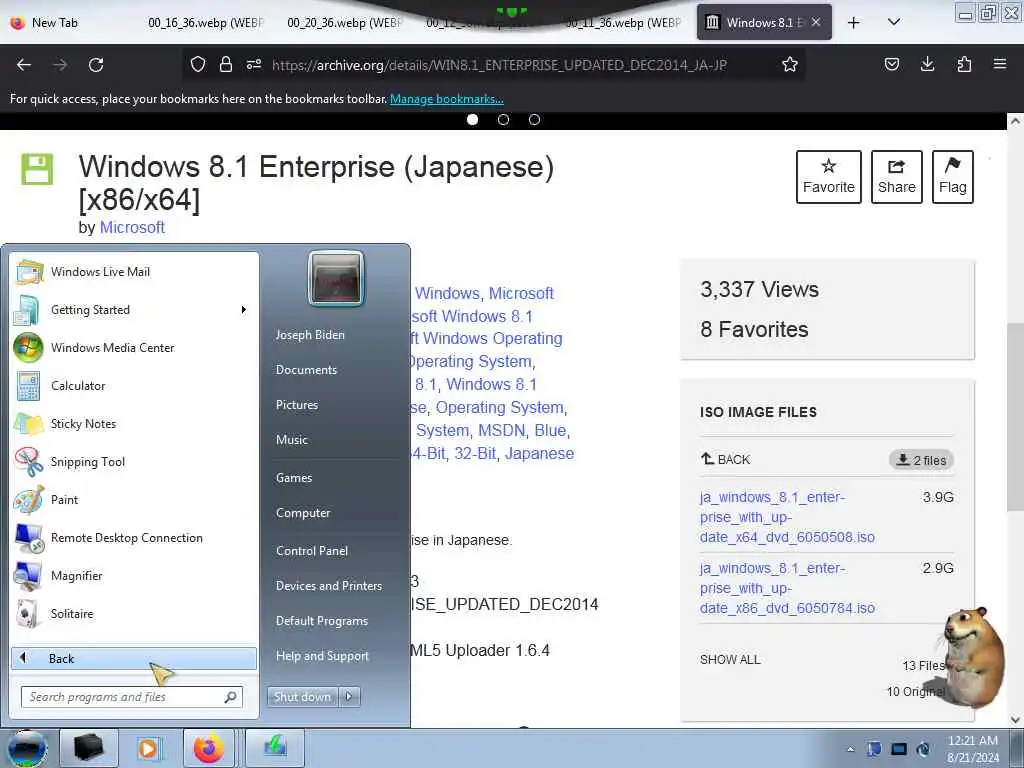Launch Paint from Start menu
The height and width of the screenshot is (768, 1024).
click(134, 500)
